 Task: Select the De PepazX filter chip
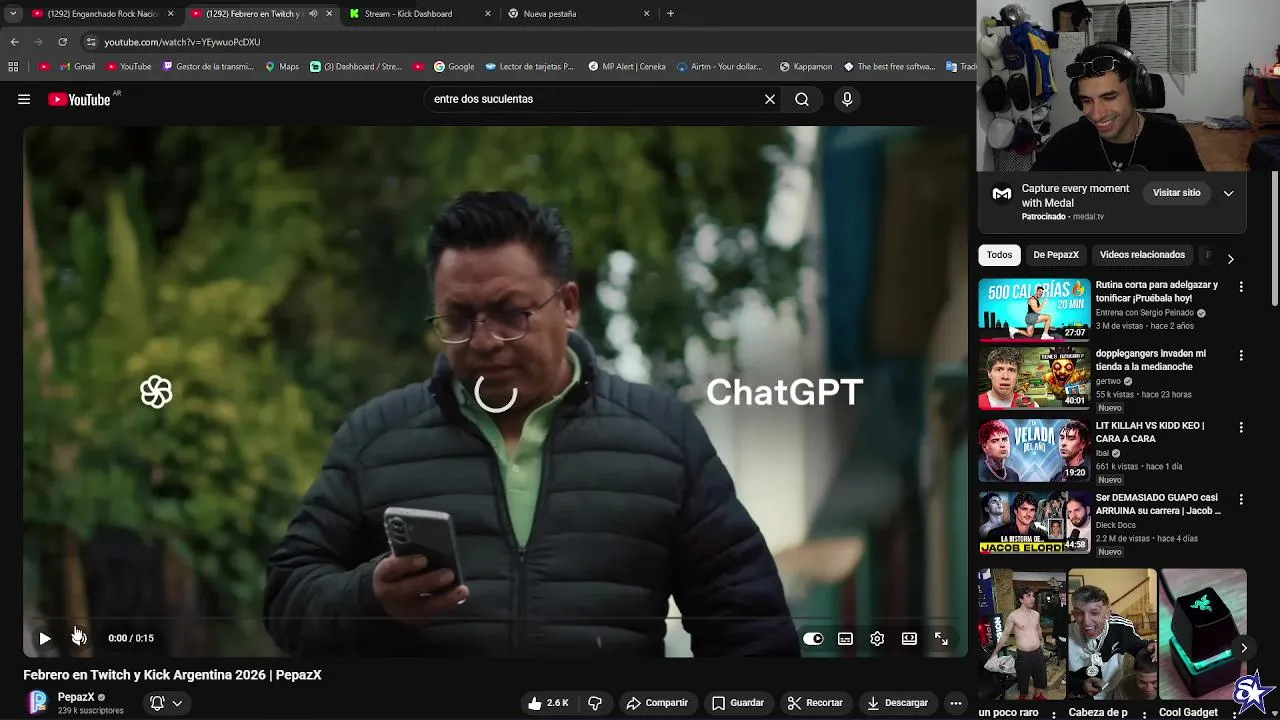(x=1056, y=255)
